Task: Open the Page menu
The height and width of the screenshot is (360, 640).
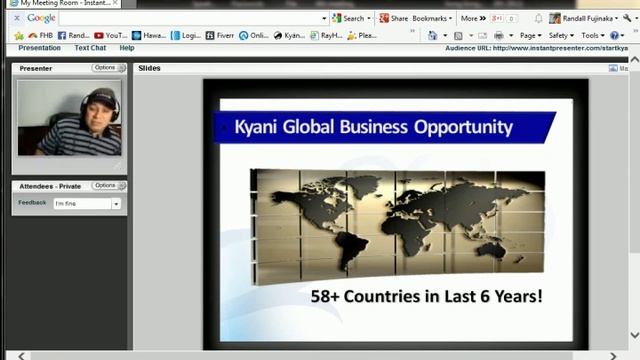Action: click(x=531, y=36)
